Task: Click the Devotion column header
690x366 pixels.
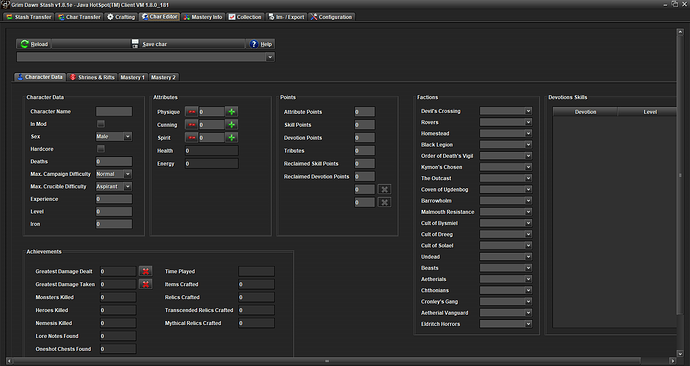Action: click(585, 112)
